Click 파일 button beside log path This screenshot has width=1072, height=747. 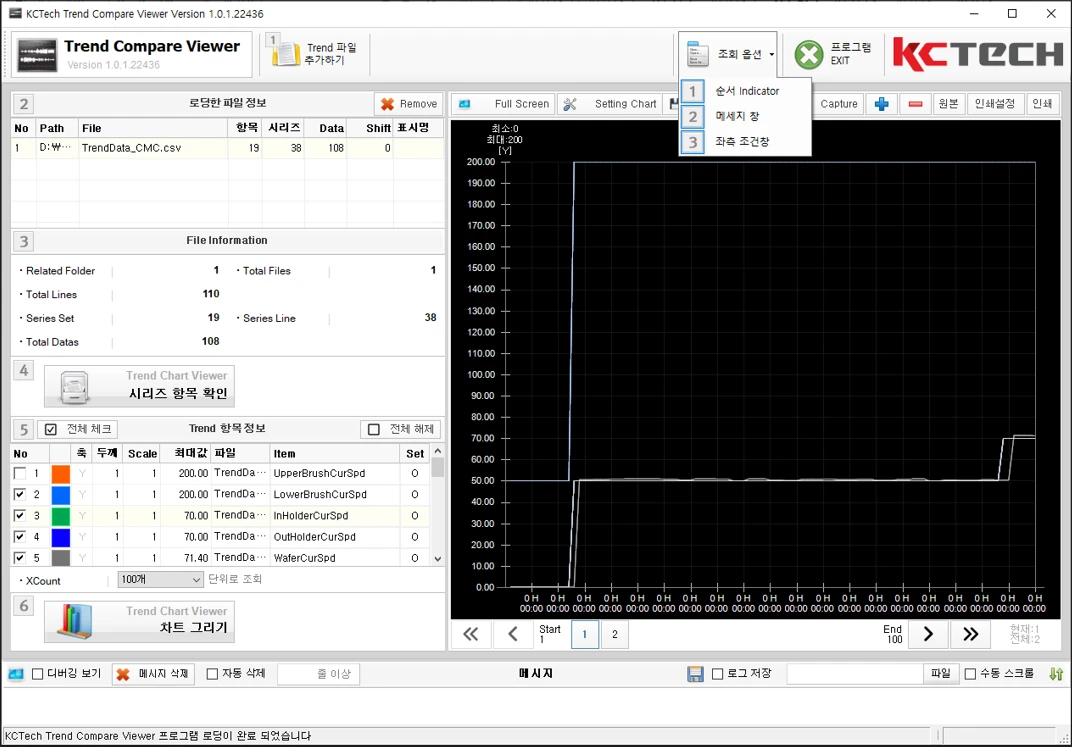pyautogui.click(x=941, y=674)
